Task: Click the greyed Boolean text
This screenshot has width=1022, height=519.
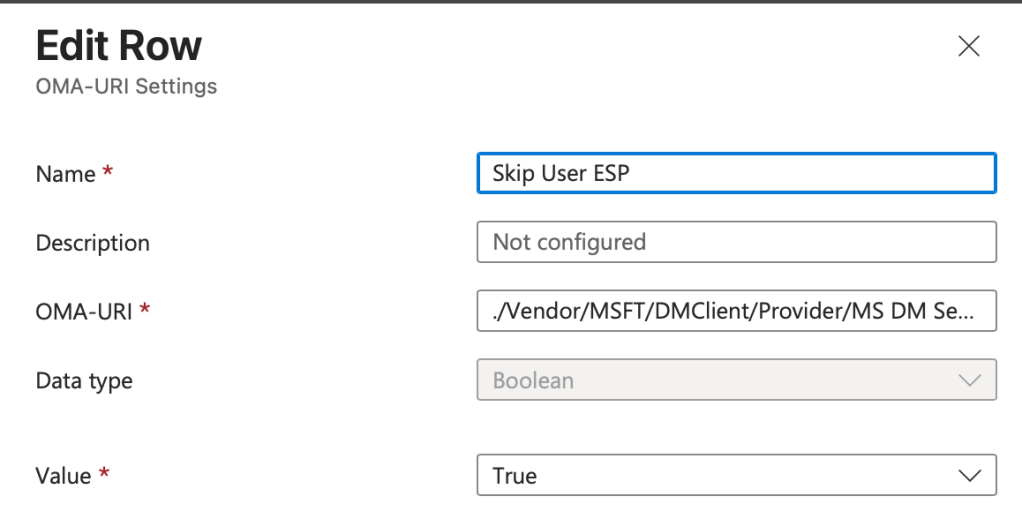Action: click(533, 381)
